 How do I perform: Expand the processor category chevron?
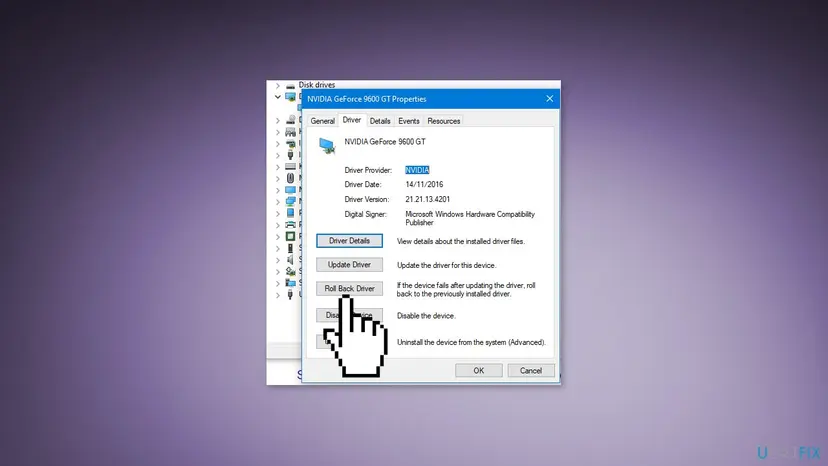[278, 237]
